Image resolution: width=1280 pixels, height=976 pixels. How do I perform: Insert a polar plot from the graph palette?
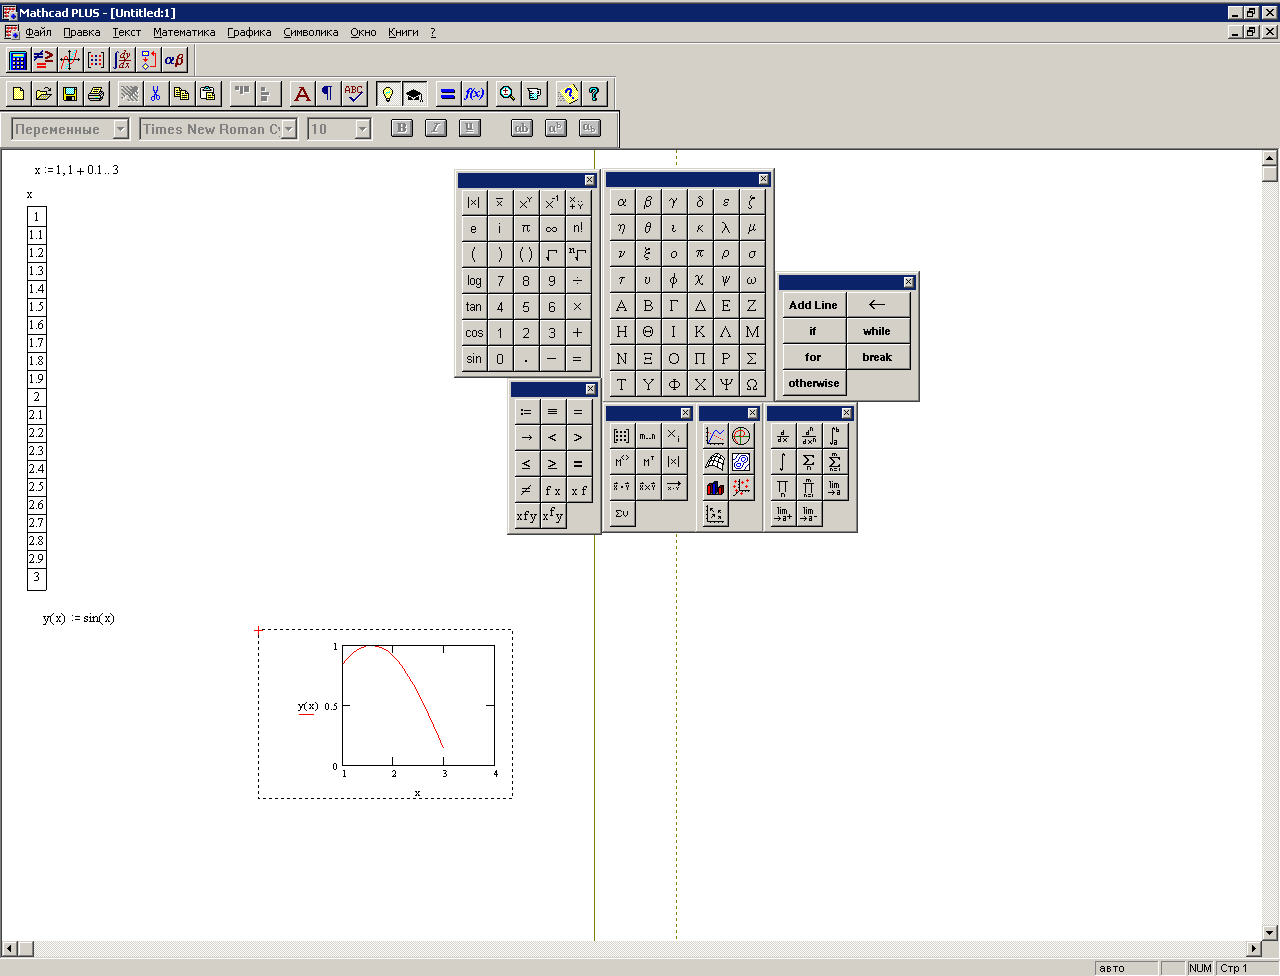click(741, 436)
